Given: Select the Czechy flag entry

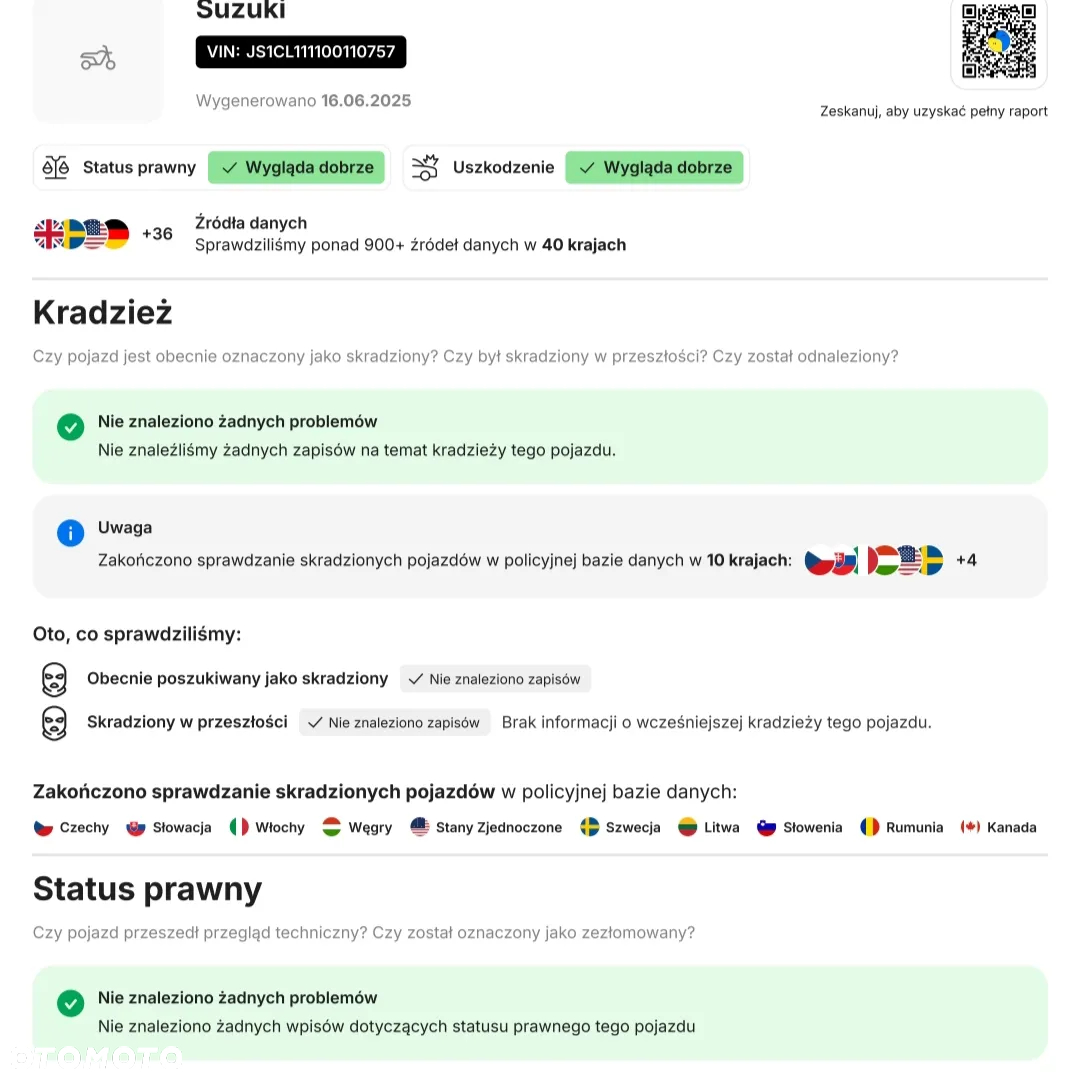Looking at the screenshot, I should pos(72,827).
